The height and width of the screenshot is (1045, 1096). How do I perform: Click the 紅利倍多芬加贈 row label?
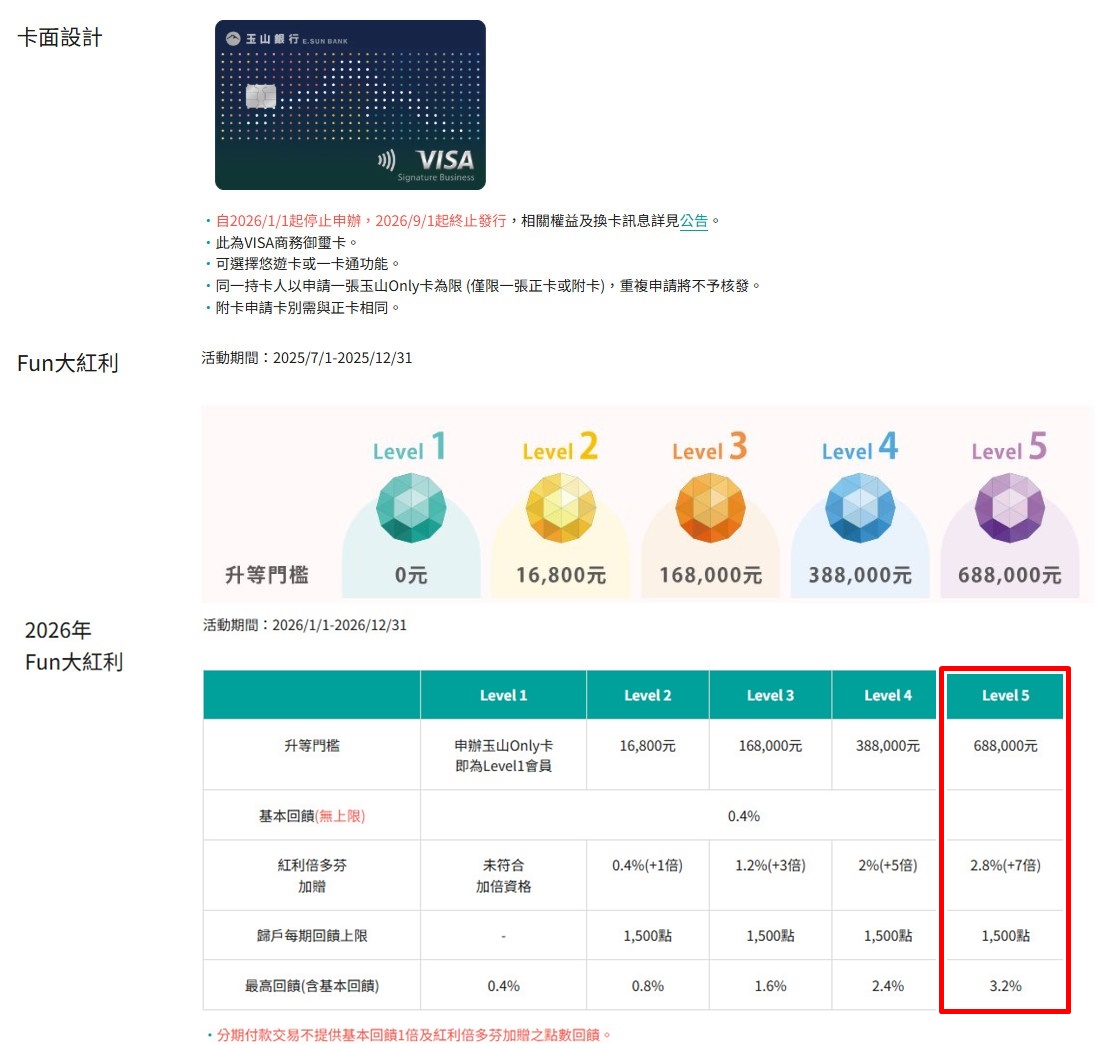(x=312, y=876)
